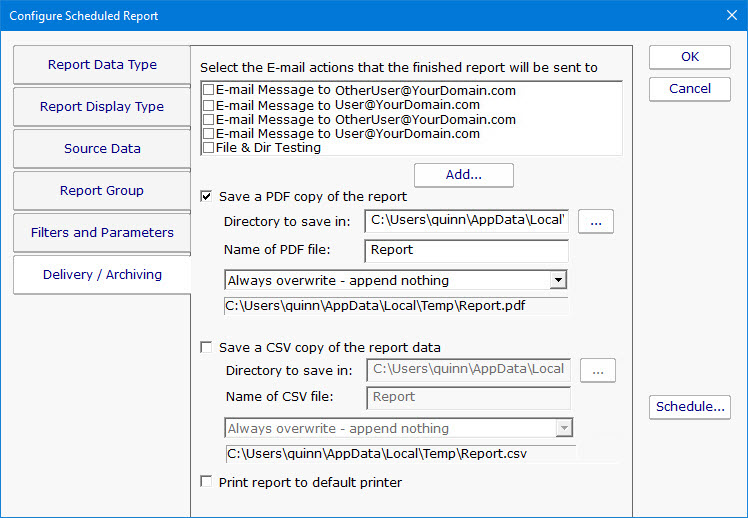This screenshot has width=748, height=518.
Task: Click the Name of PDF file field
Action: 467,251
